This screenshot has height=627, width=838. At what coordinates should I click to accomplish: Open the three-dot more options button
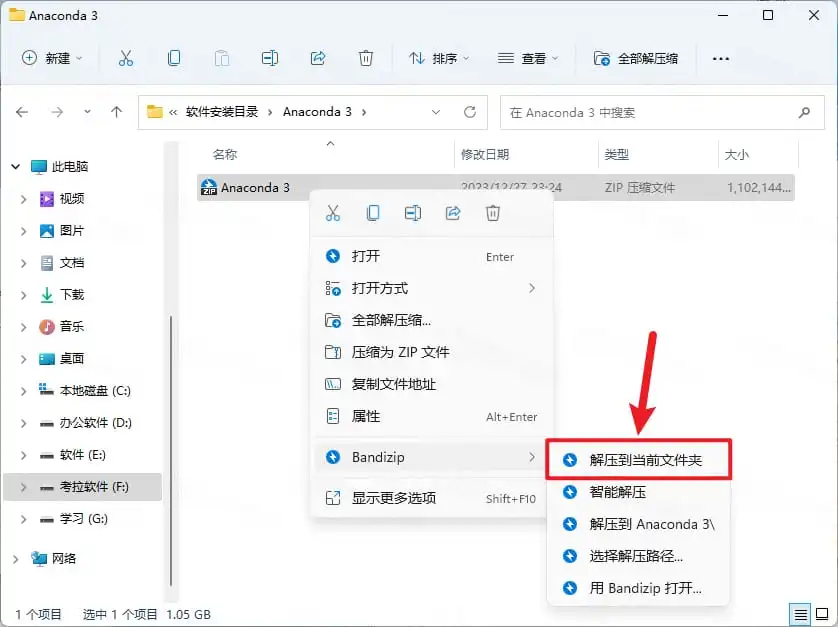click(x=720, y=58)
